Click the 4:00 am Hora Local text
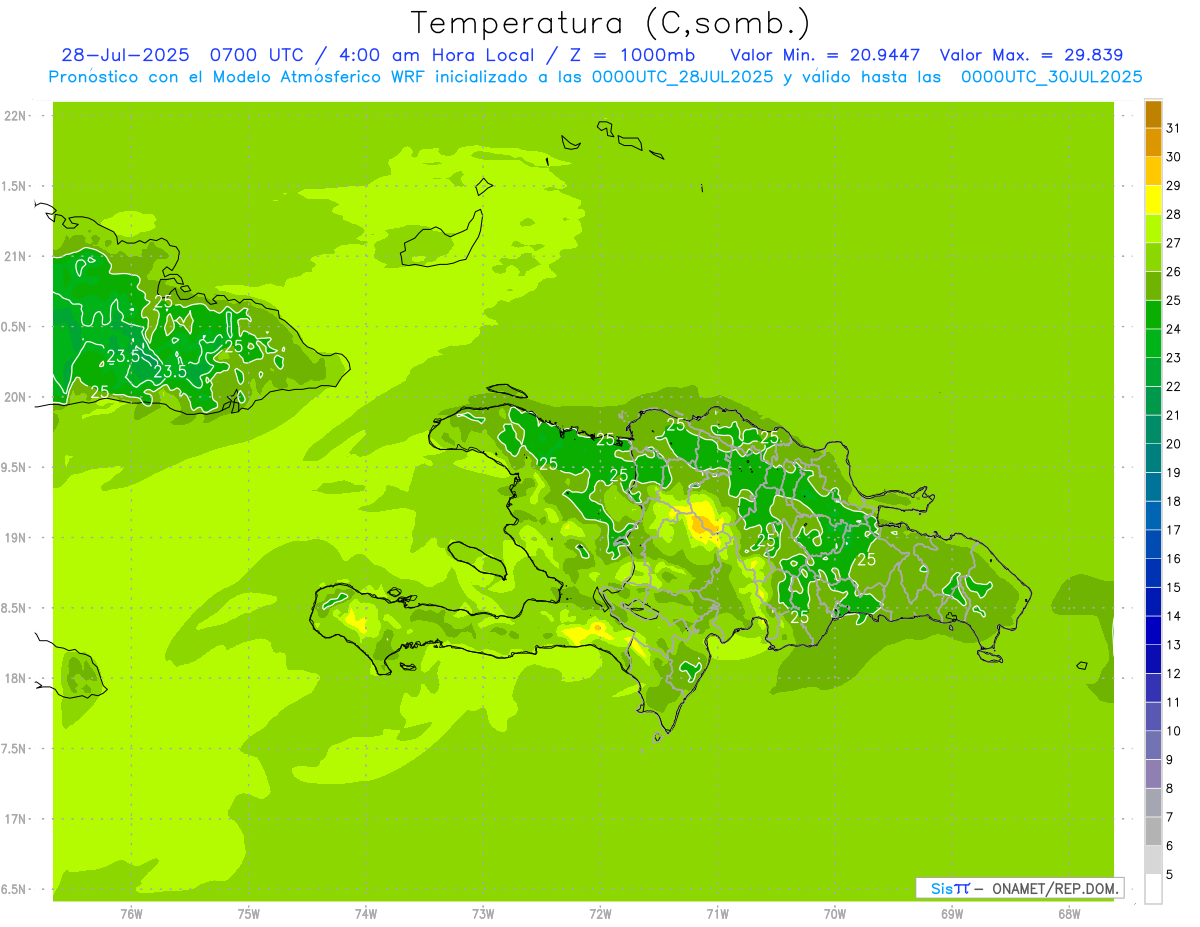 coord(438,55)
